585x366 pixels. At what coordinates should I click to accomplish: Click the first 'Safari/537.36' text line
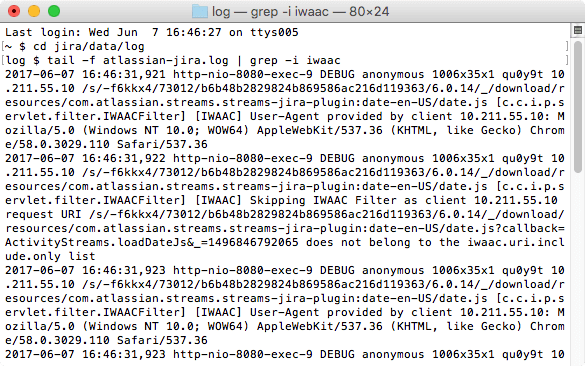coord(162,144)
